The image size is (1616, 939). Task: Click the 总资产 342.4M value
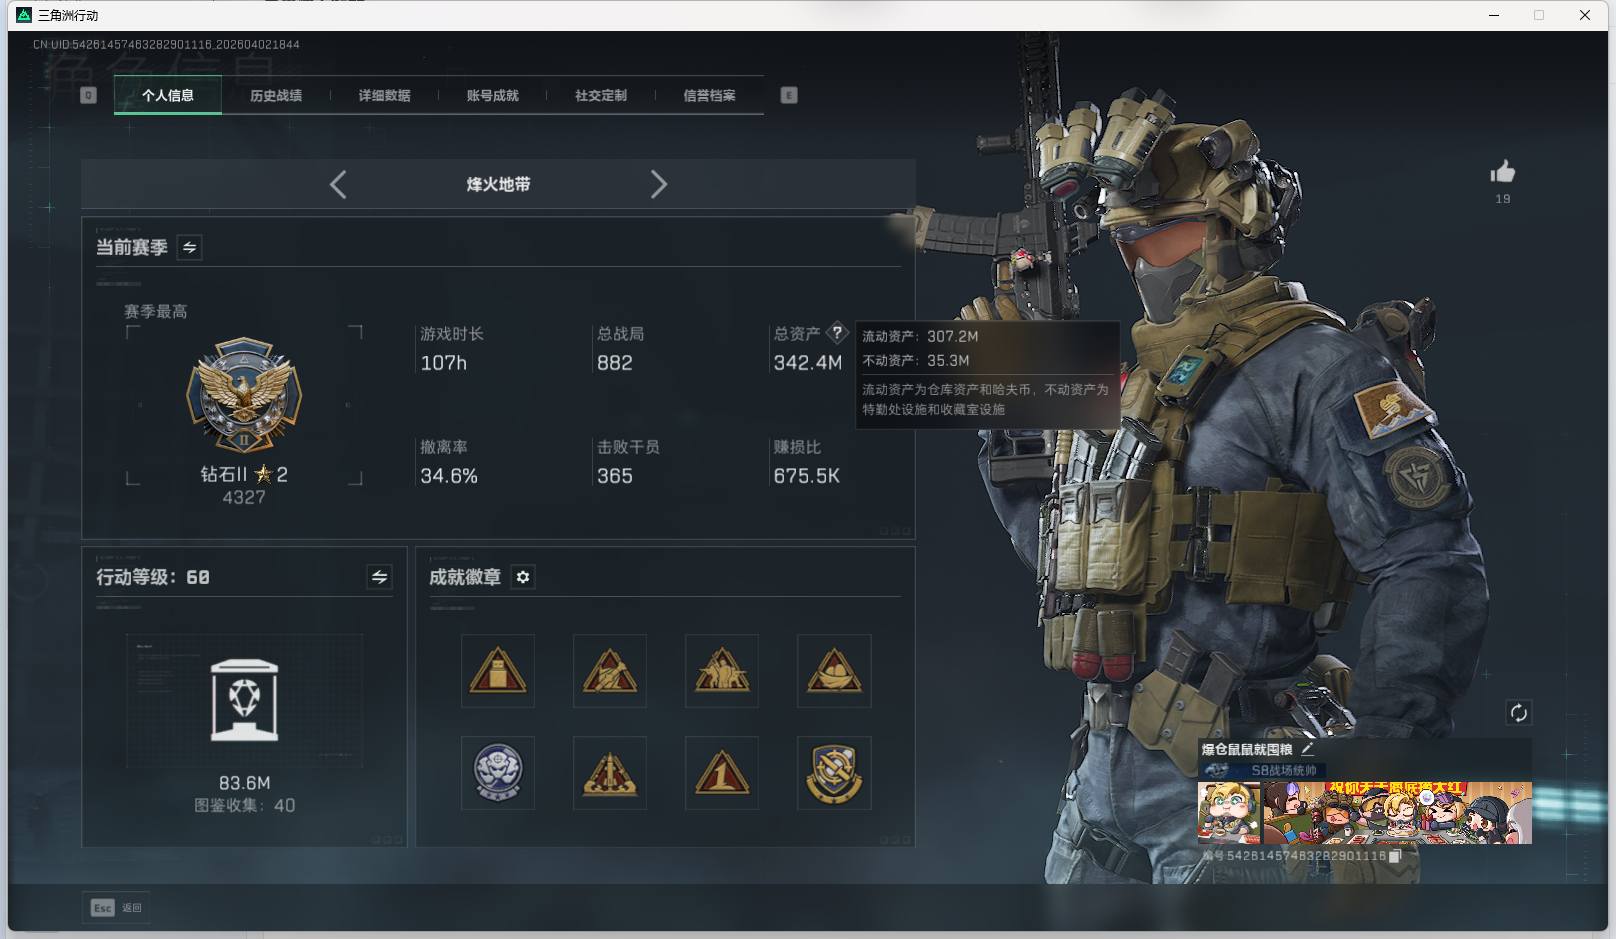pyautogui.click(x=808, y=363)
